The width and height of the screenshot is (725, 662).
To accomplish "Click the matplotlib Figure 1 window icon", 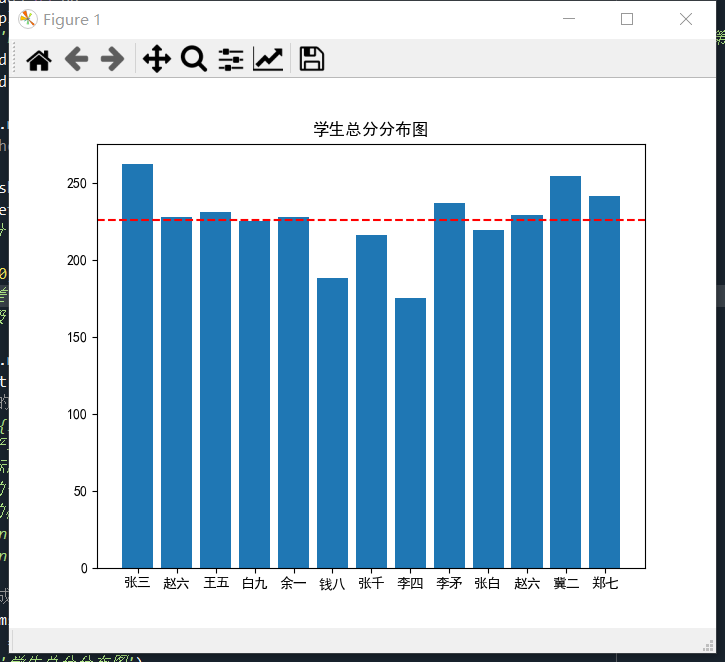I will [x=27, y=19].
